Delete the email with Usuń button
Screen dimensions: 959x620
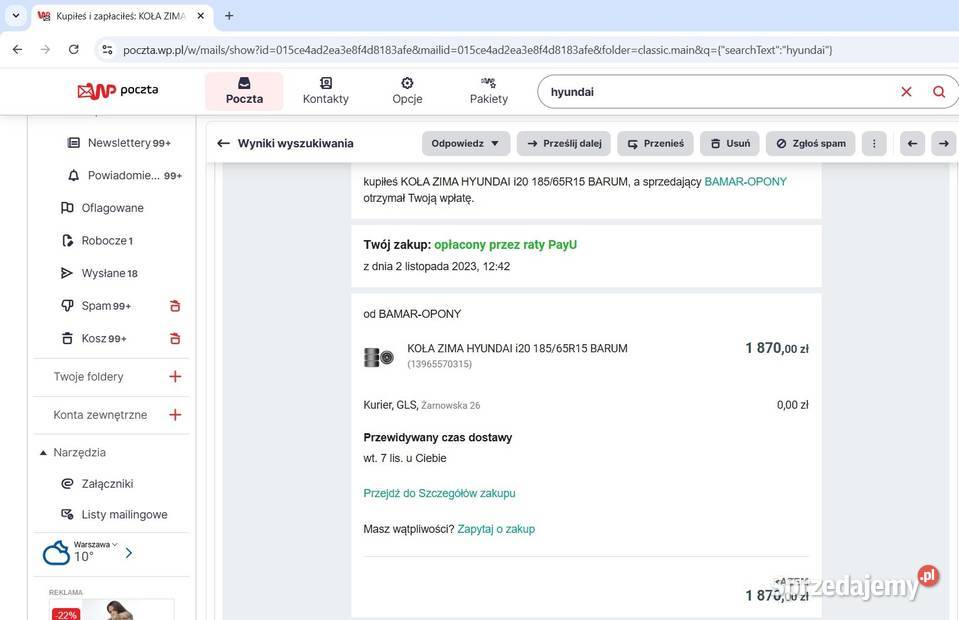(x=730, y=144)
